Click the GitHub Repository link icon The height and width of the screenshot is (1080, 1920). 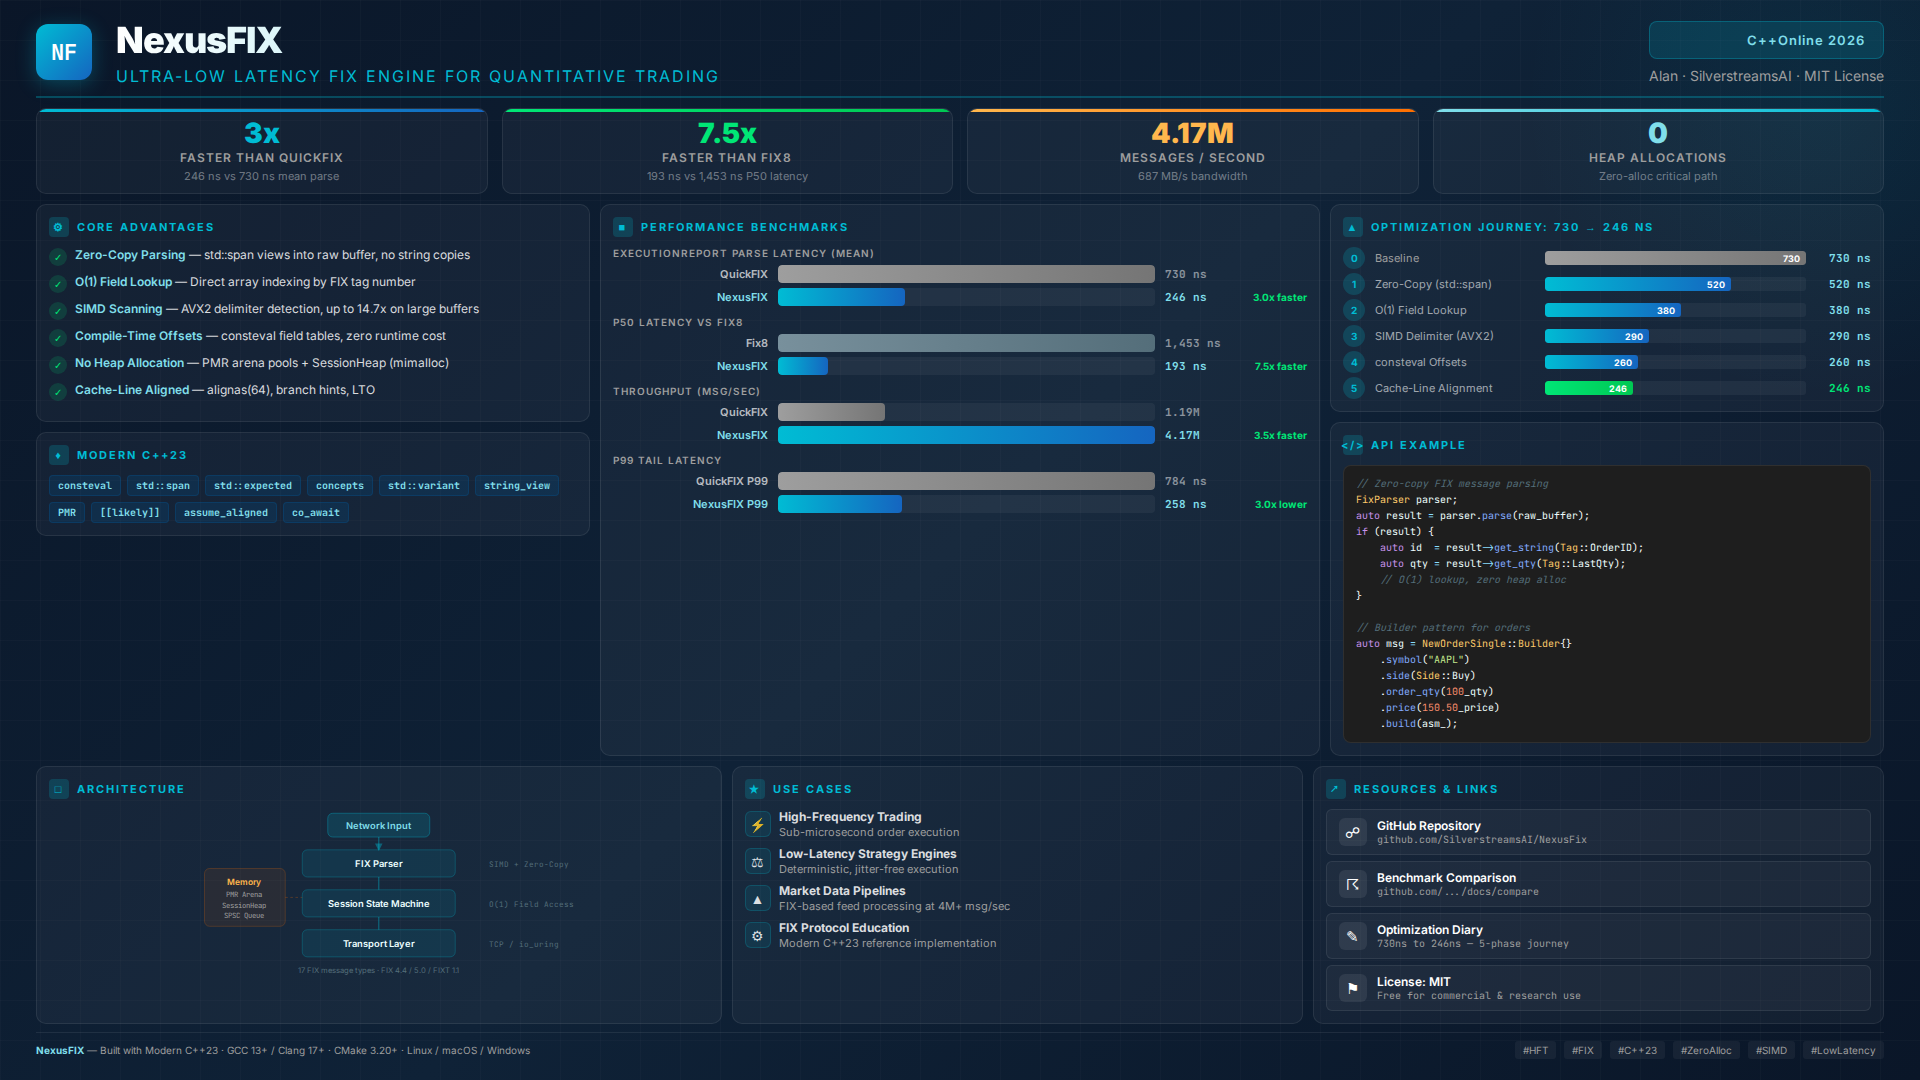coord(1352,832)
